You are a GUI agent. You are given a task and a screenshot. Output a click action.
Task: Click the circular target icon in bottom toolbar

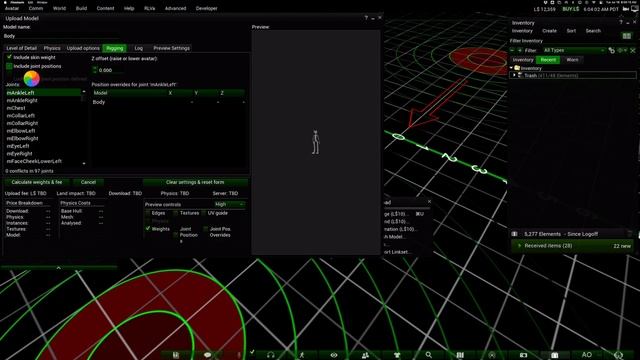(x=492, y=355)
